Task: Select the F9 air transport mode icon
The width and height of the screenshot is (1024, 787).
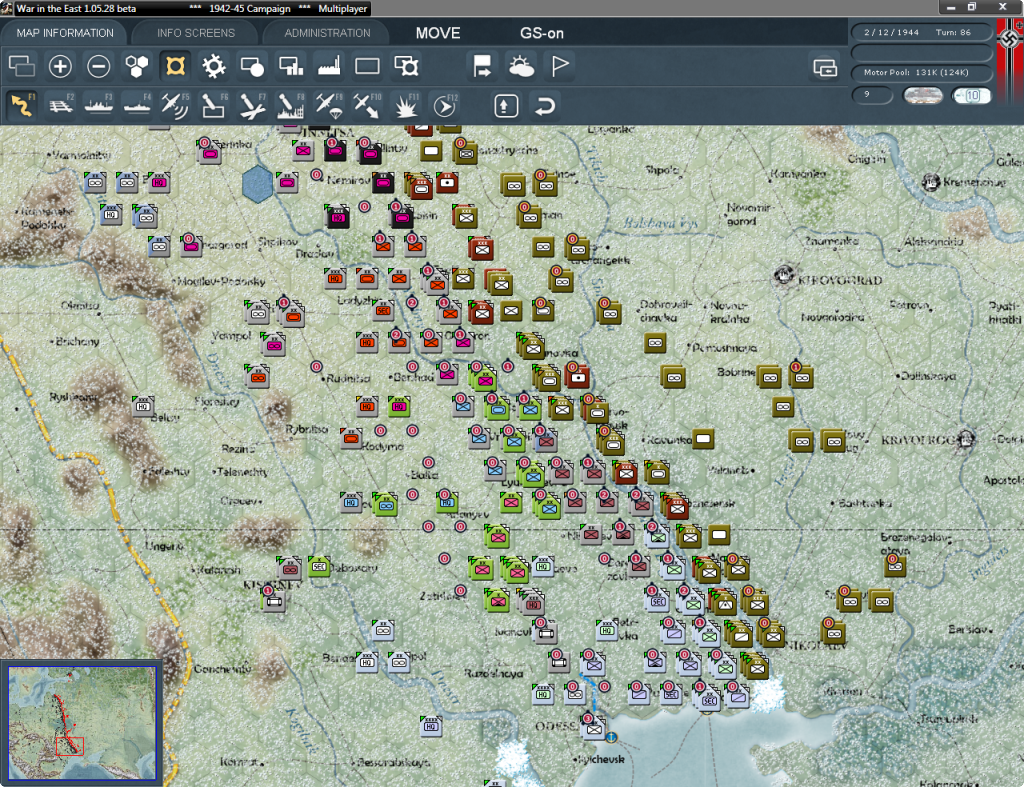Action: click(328, 105)
